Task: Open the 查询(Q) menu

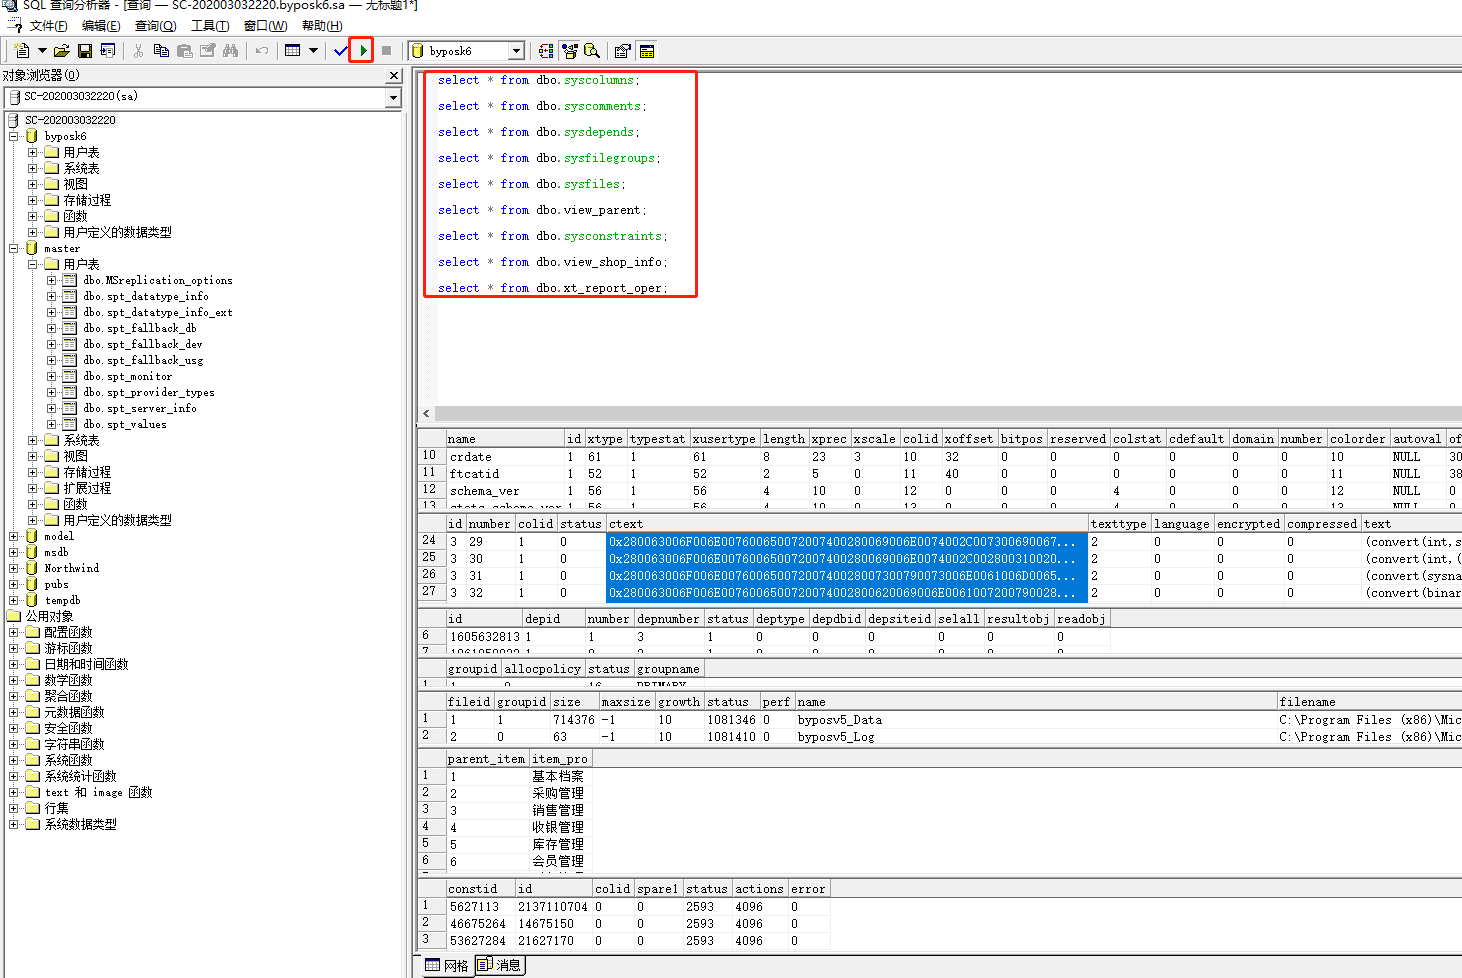Action: 156,27
